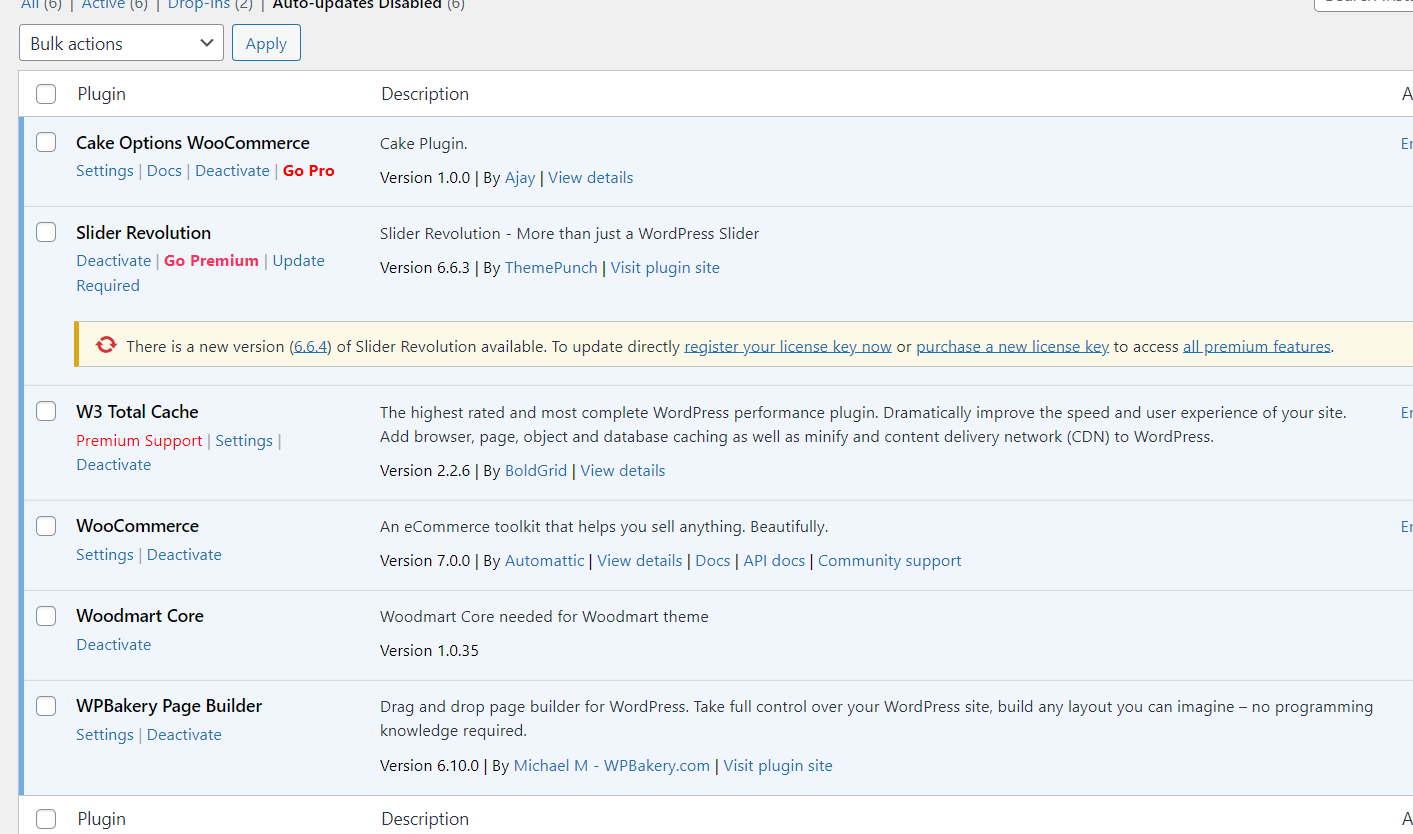Open Settings for WPBakery Page Builder
The width and height of the screenshot is (1413, 834).
(x=105, y=735)
